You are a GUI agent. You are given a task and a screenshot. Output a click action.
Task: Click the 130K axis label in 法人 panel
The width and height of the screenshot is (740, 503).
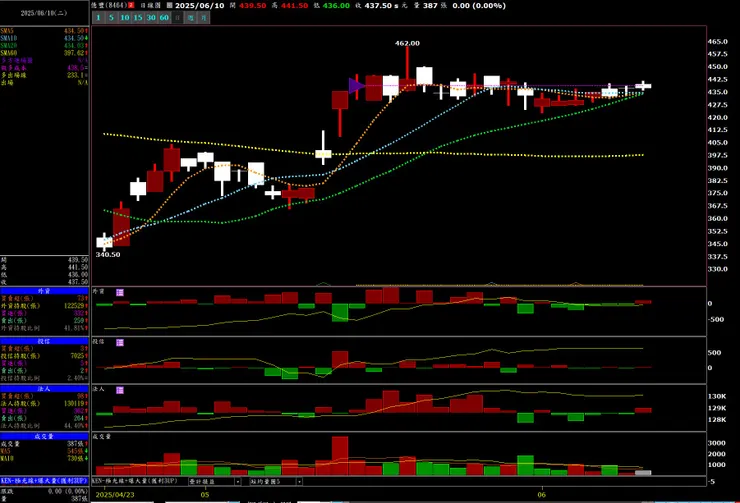[x=717, y=396]
